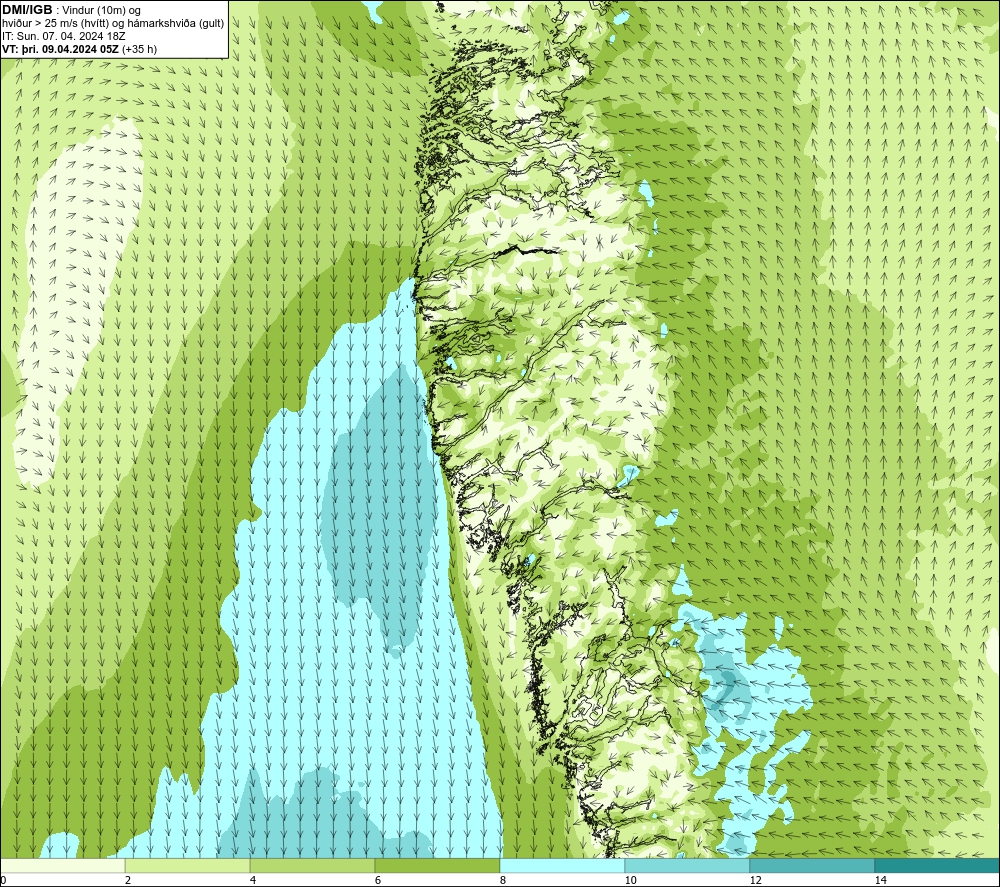Click the DMI/IGB title text
Viewport: 1000px width, 887px height.
27,10
